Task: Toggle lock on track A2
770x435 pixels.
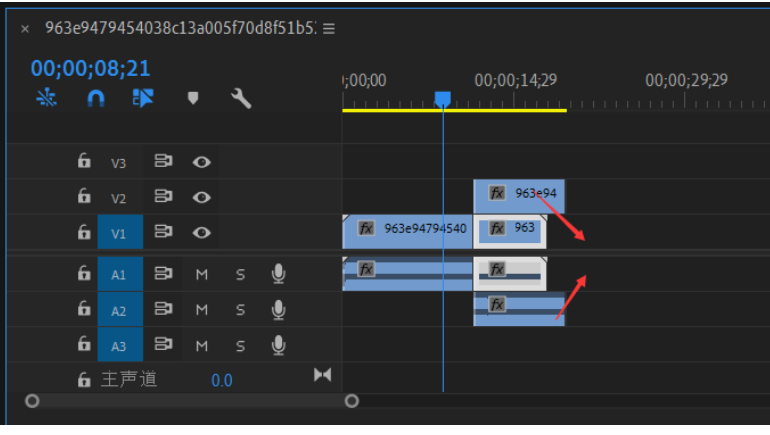Action: (84, 309)
